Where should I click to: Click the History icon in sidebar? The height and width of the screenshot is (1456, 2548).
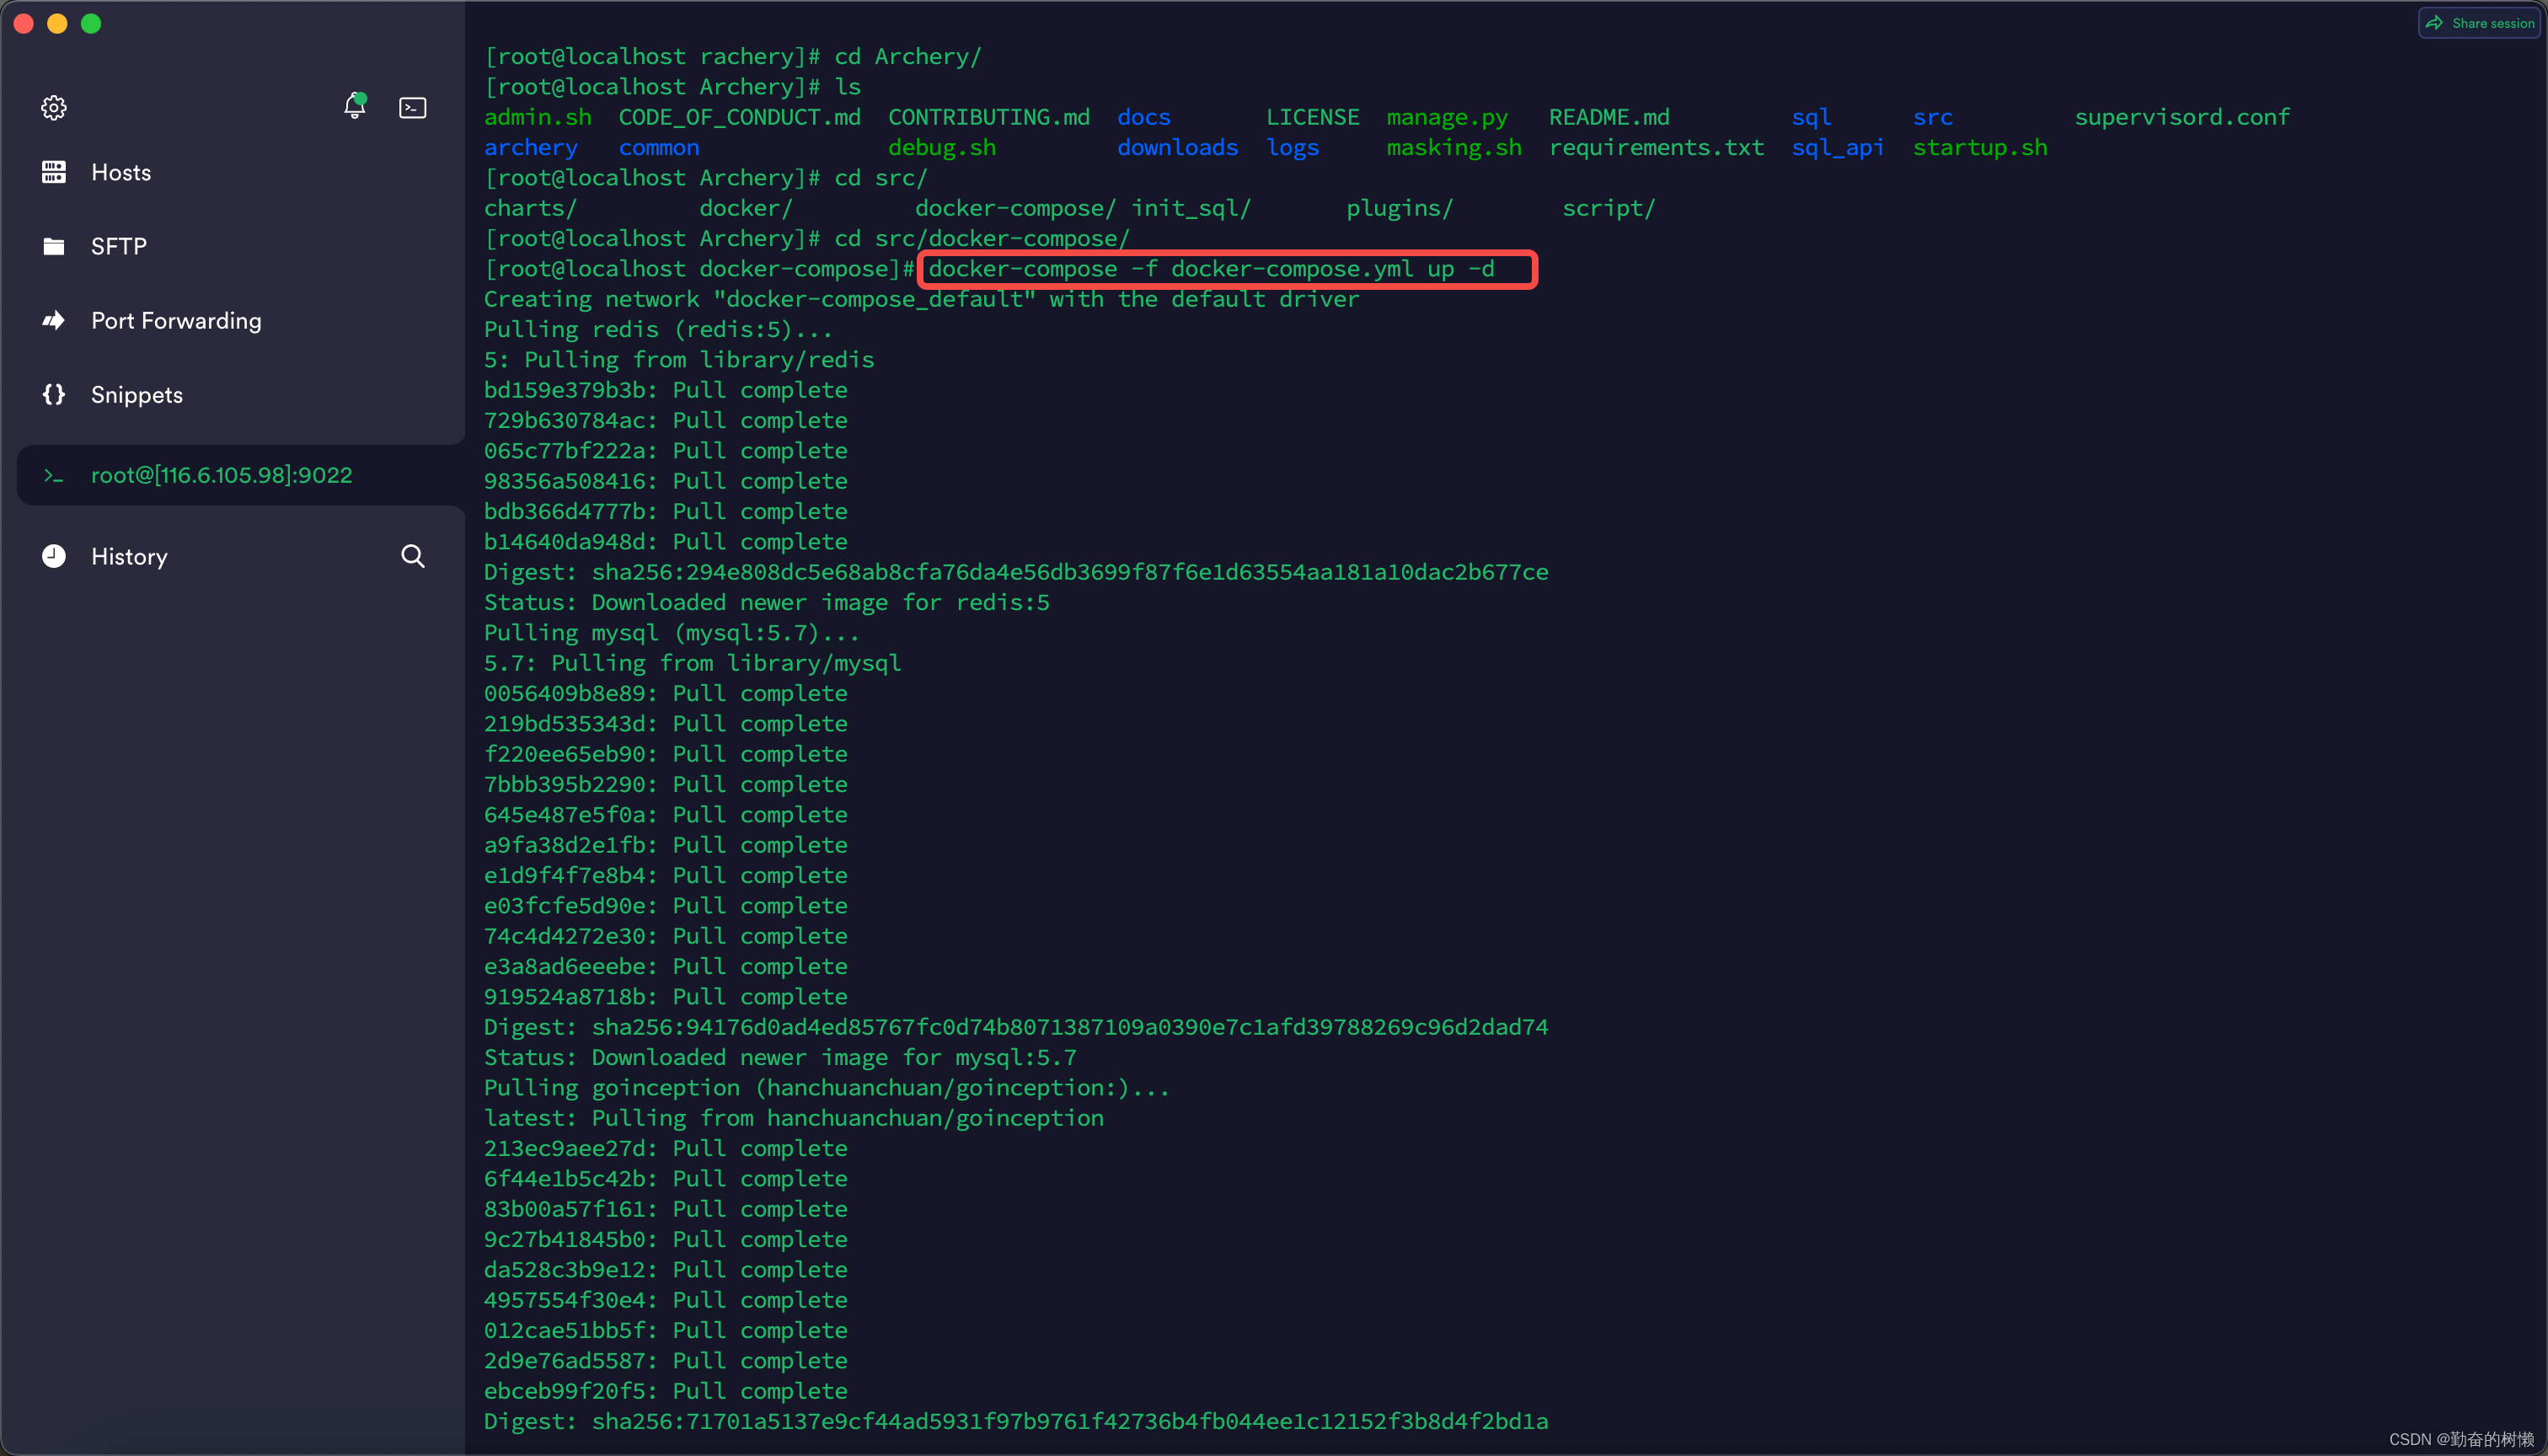tap(52, 556)
